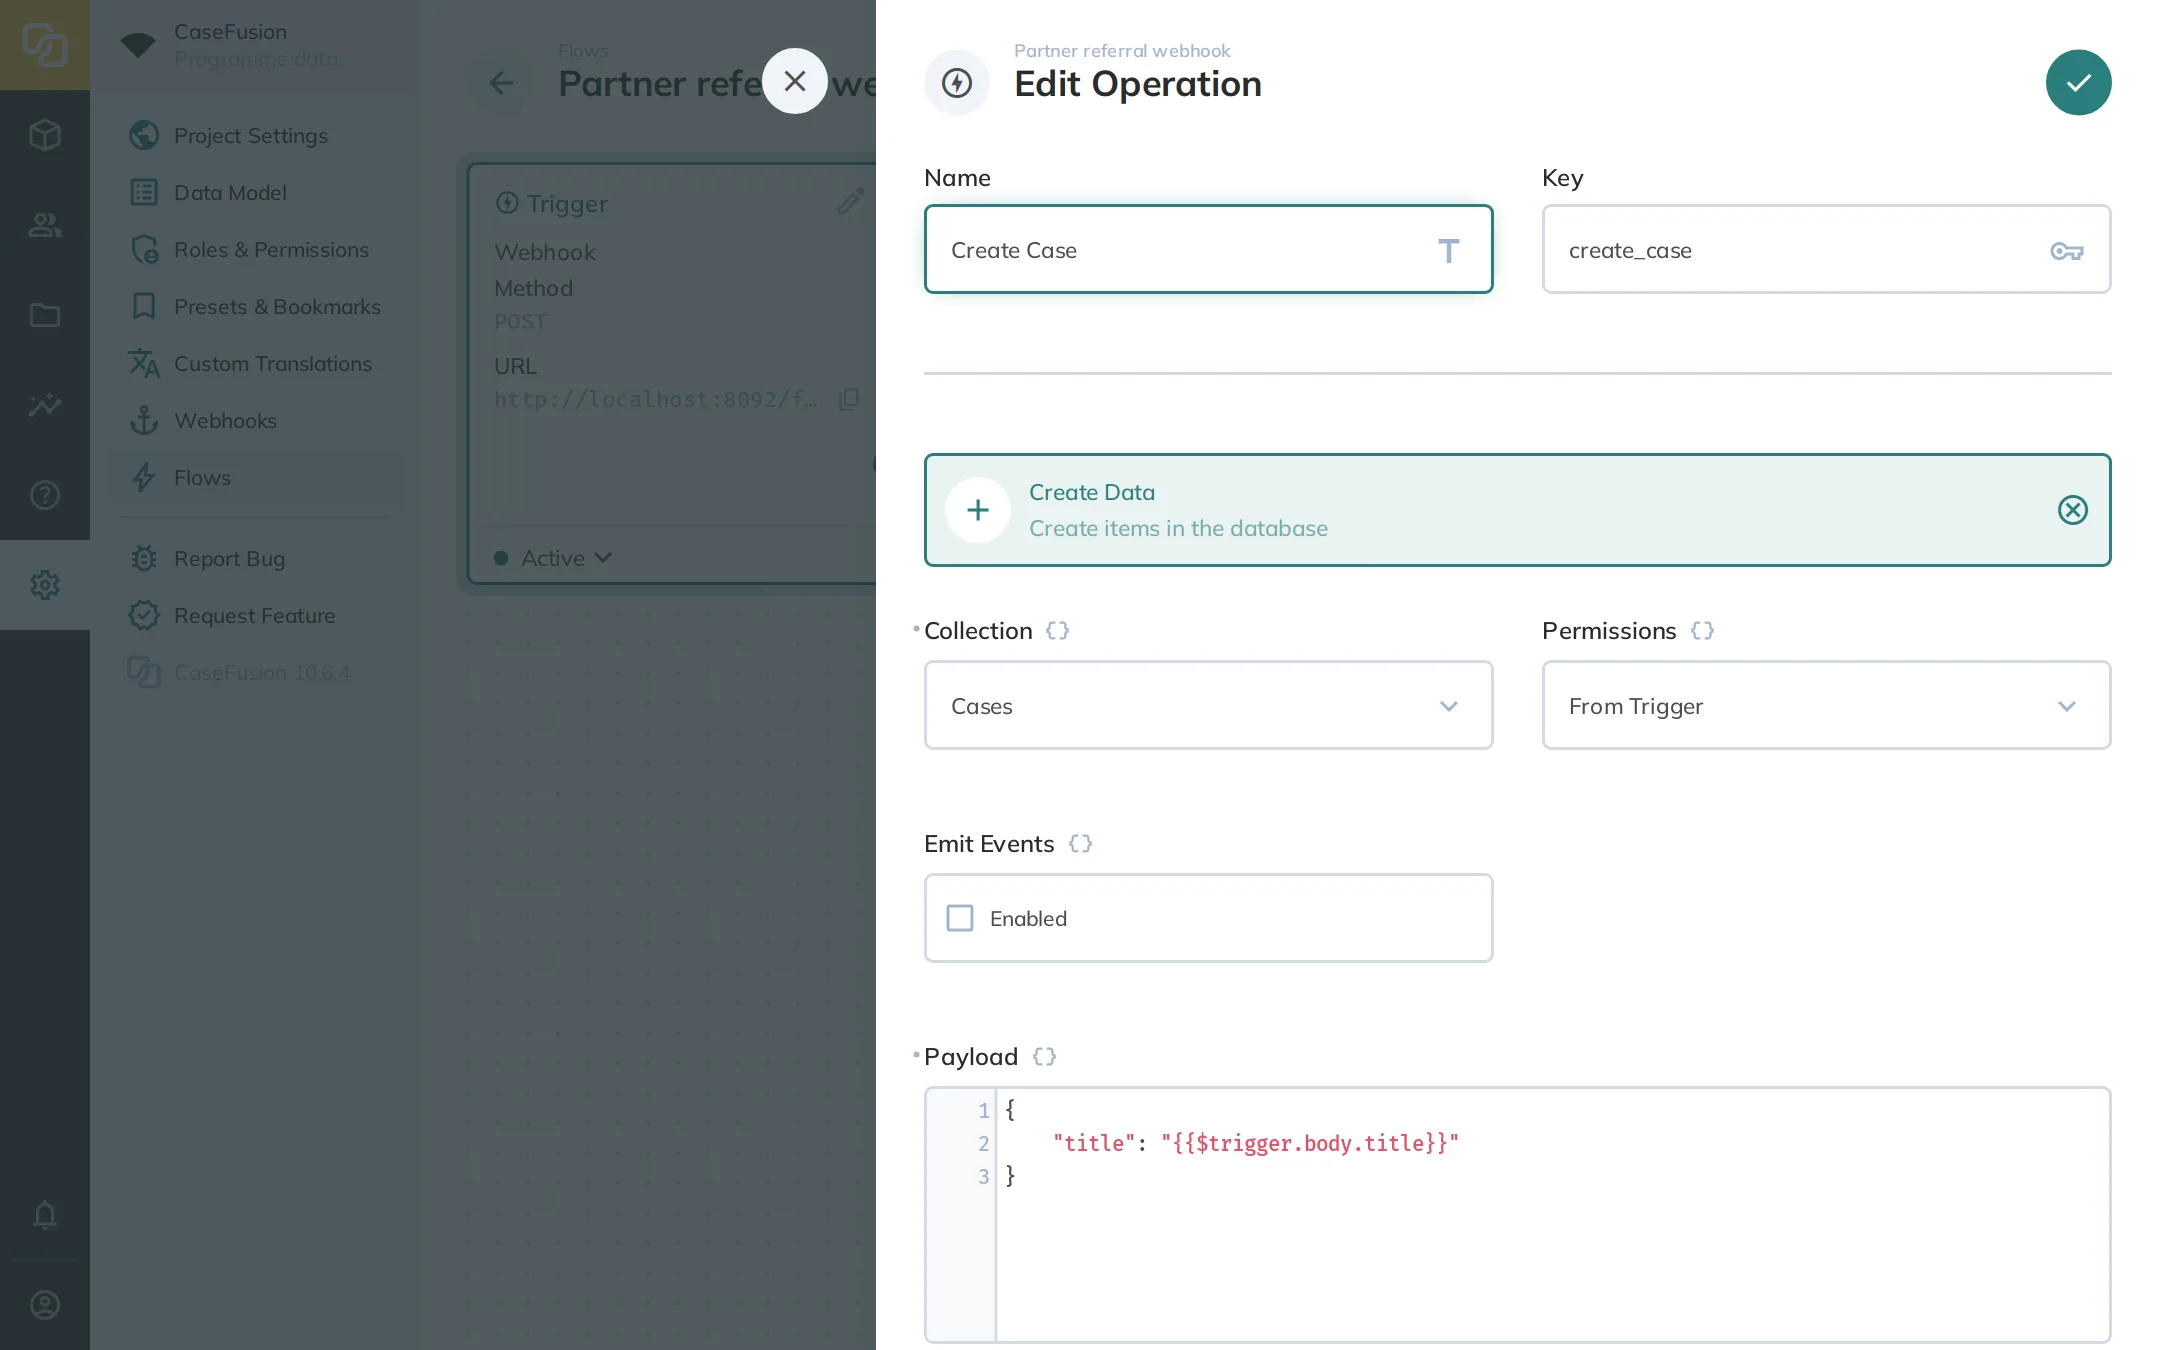
Task: Open Data Model in the settings menu
Action: click(x=255, y=193)
